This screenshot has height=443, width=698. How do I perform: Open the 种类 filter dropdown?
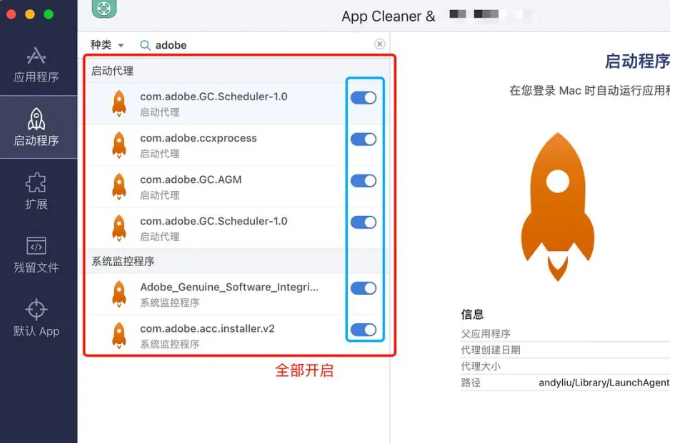coord(107,45)
